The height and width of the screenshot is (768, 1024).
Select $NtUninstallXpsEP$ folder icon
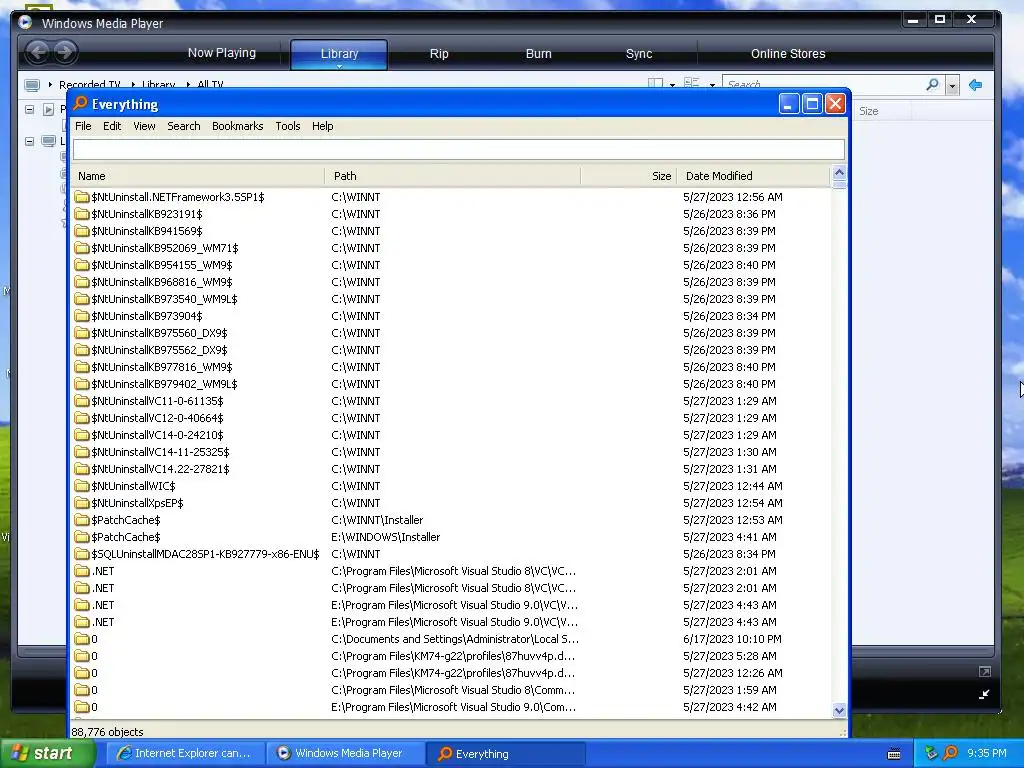82,502
